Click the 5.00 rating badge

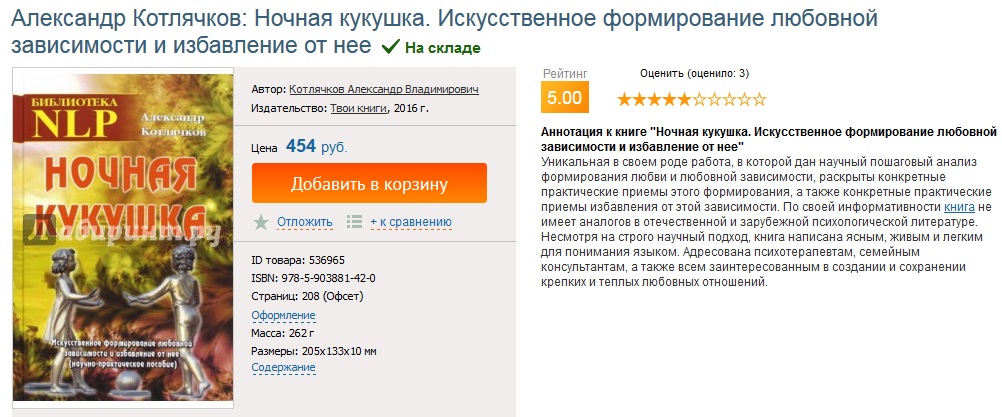[564, 98]
